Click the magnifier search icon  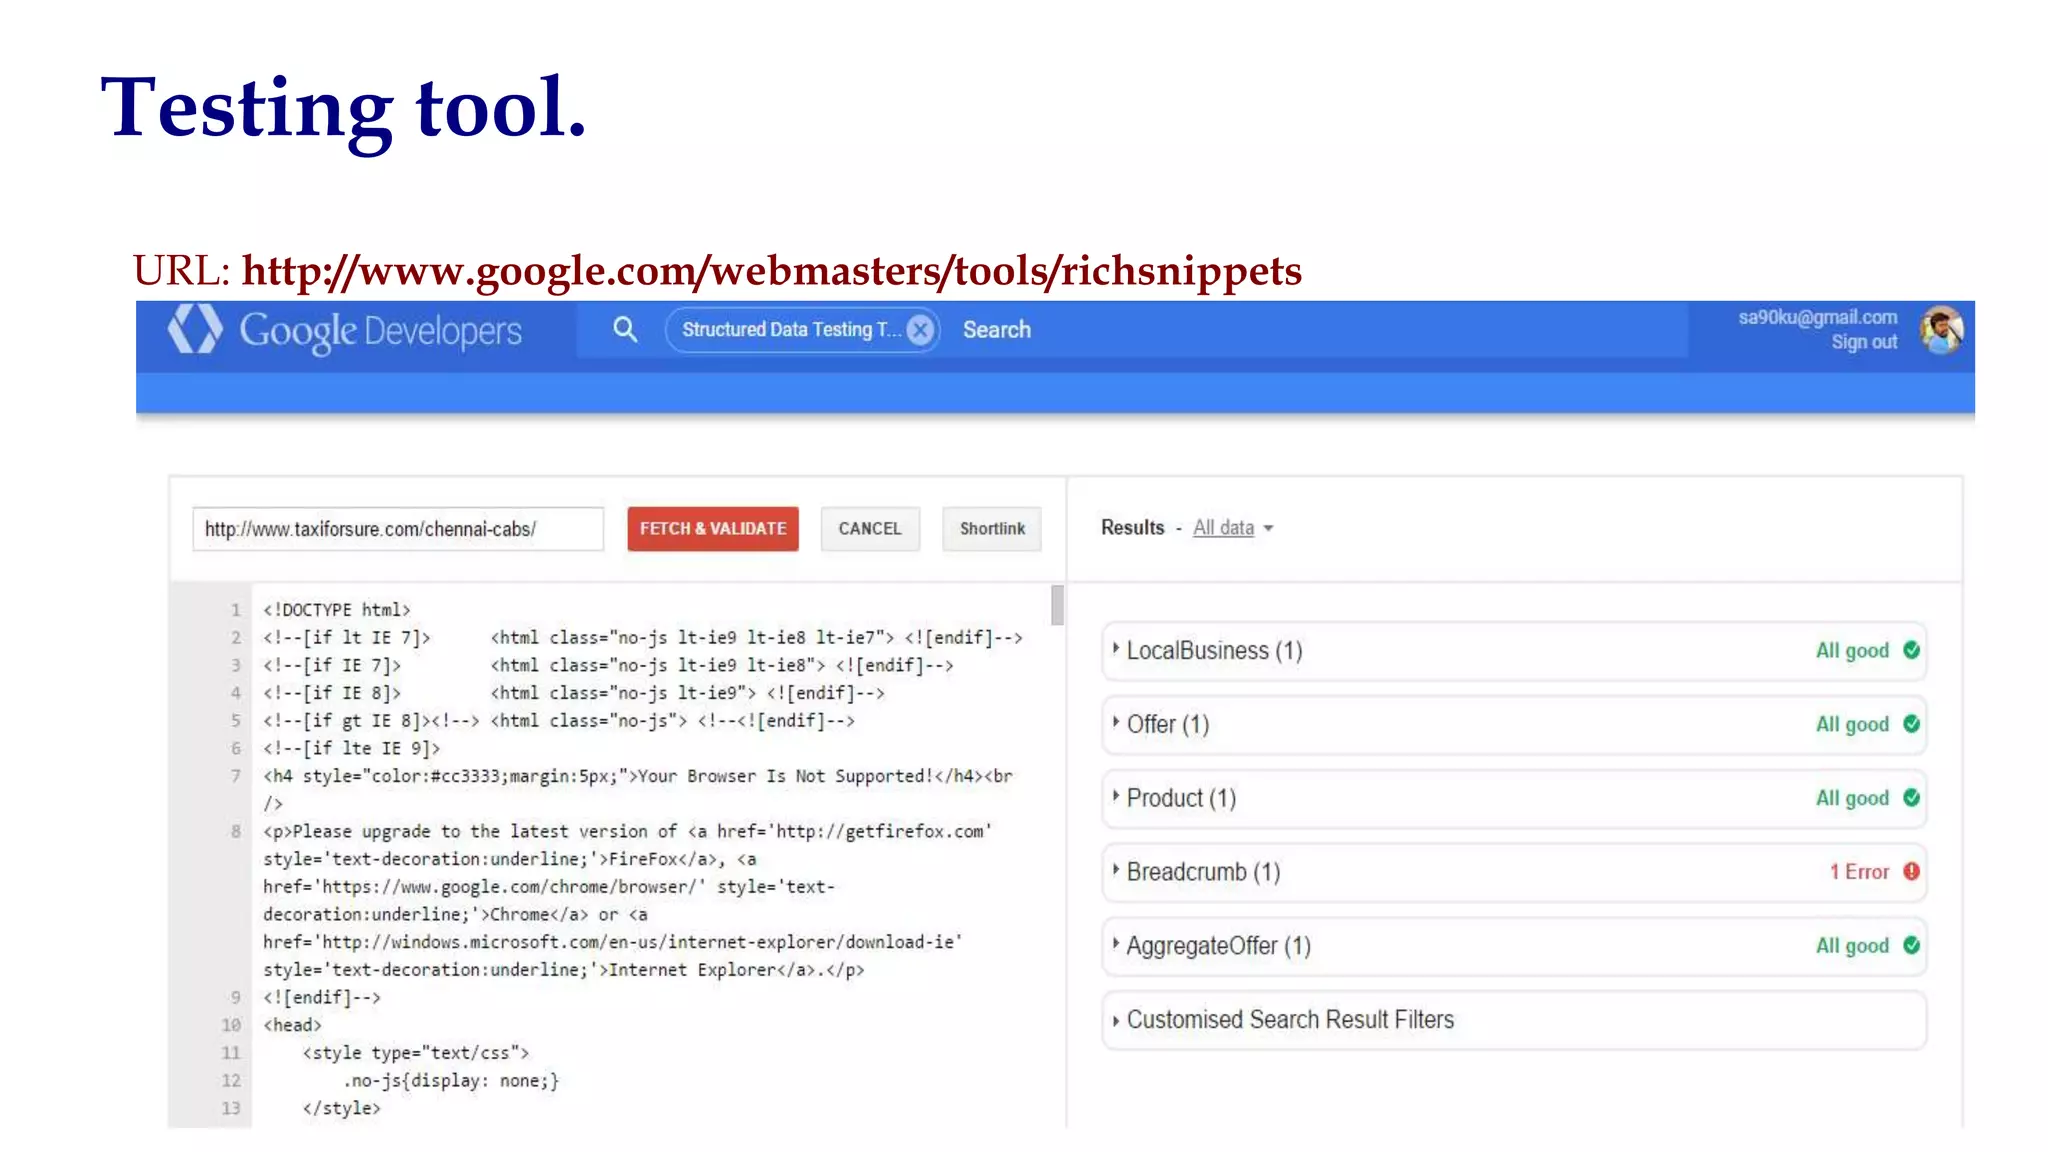point(625,329)
